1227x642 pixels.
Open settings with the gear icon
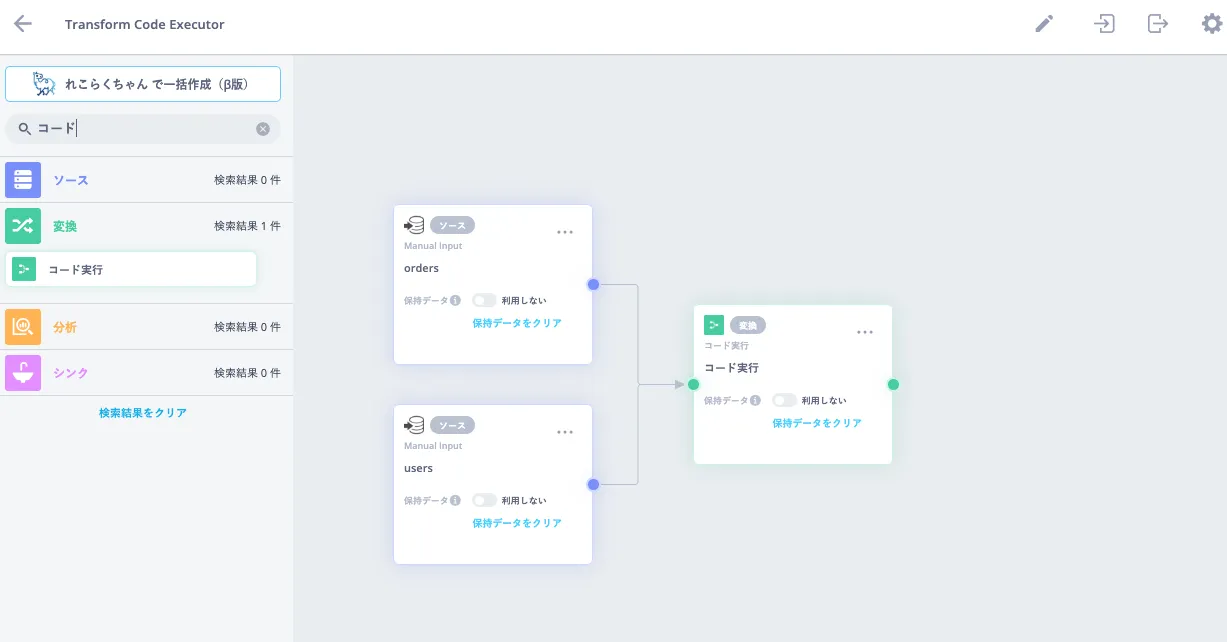point(1211,23)
